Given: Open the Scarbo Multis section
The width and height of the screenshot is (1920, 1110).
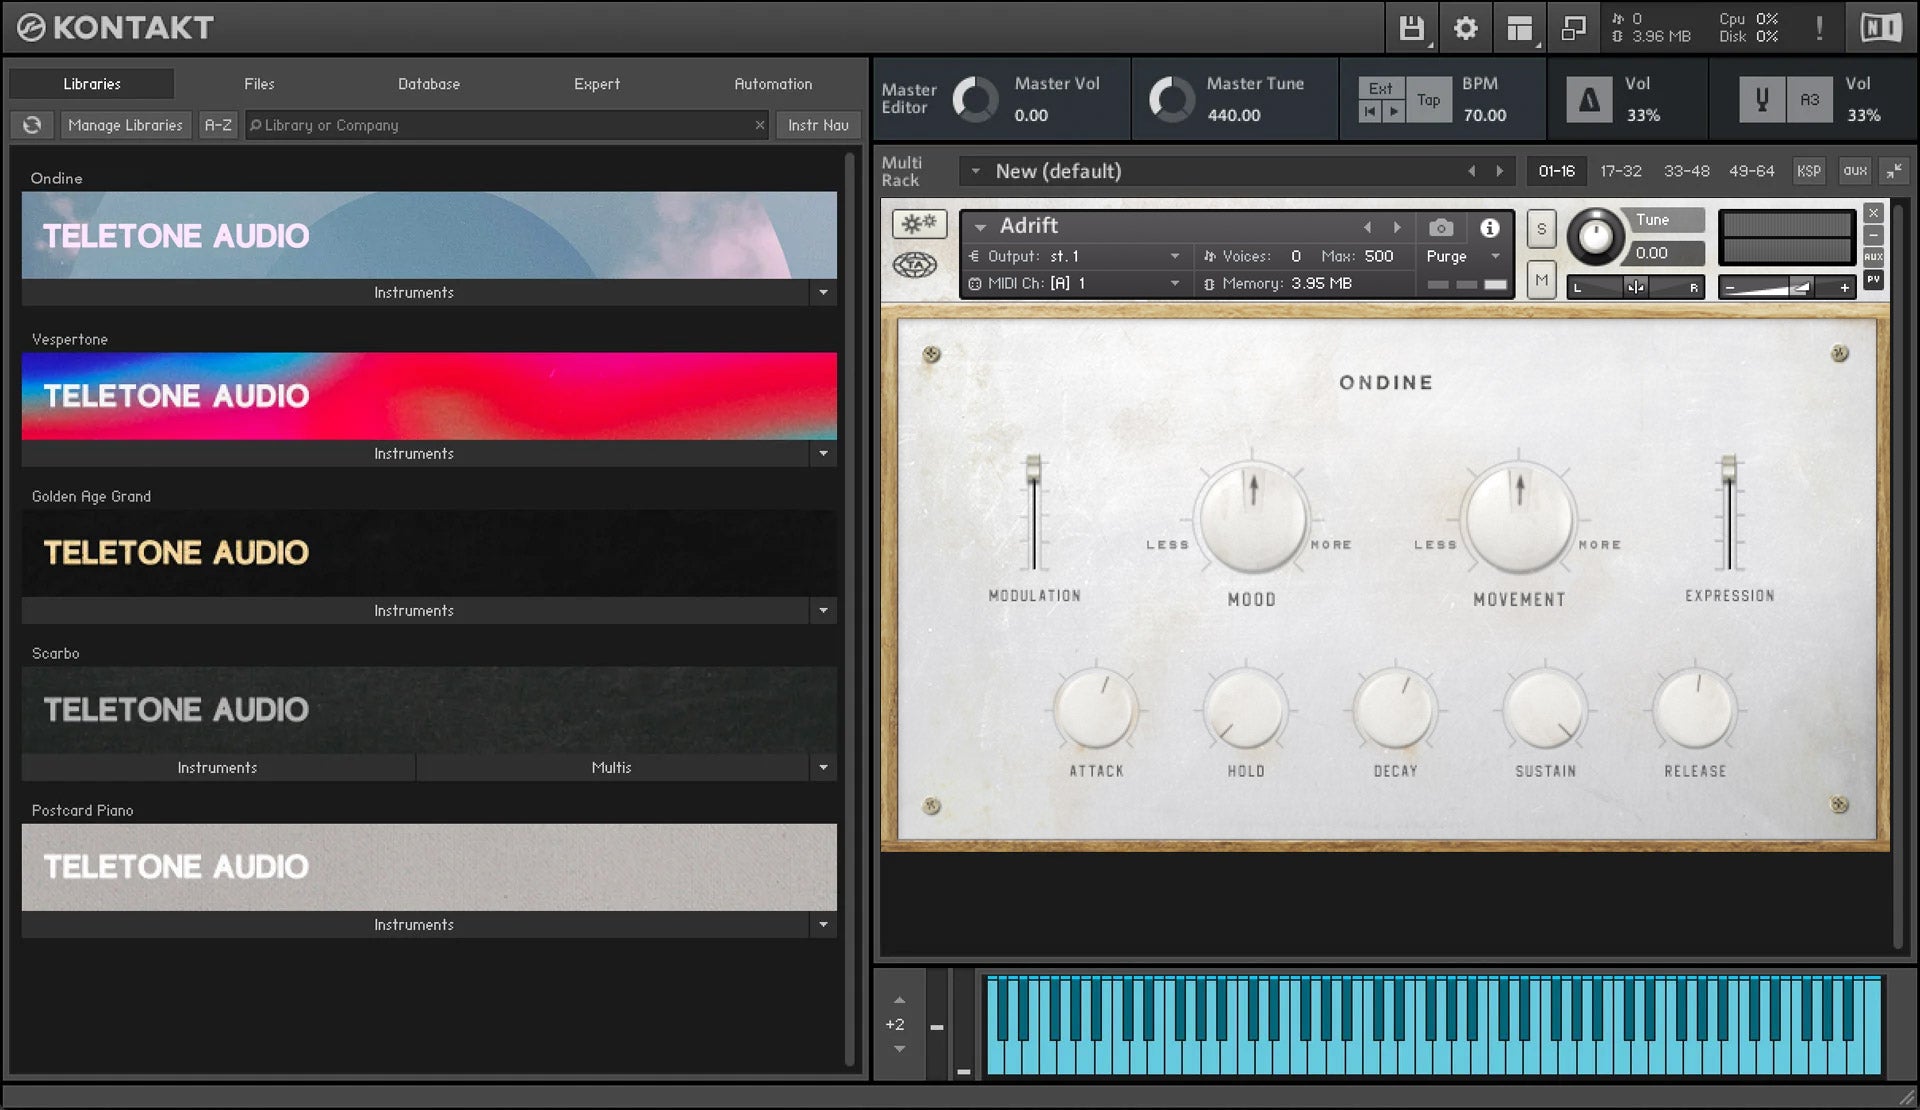Looking at the screenshot, I should [611, 768].
